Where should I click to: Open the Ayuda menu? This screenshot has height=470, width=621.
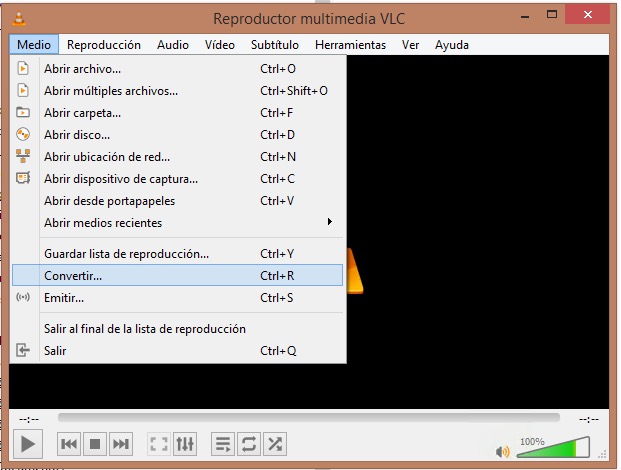452,45
